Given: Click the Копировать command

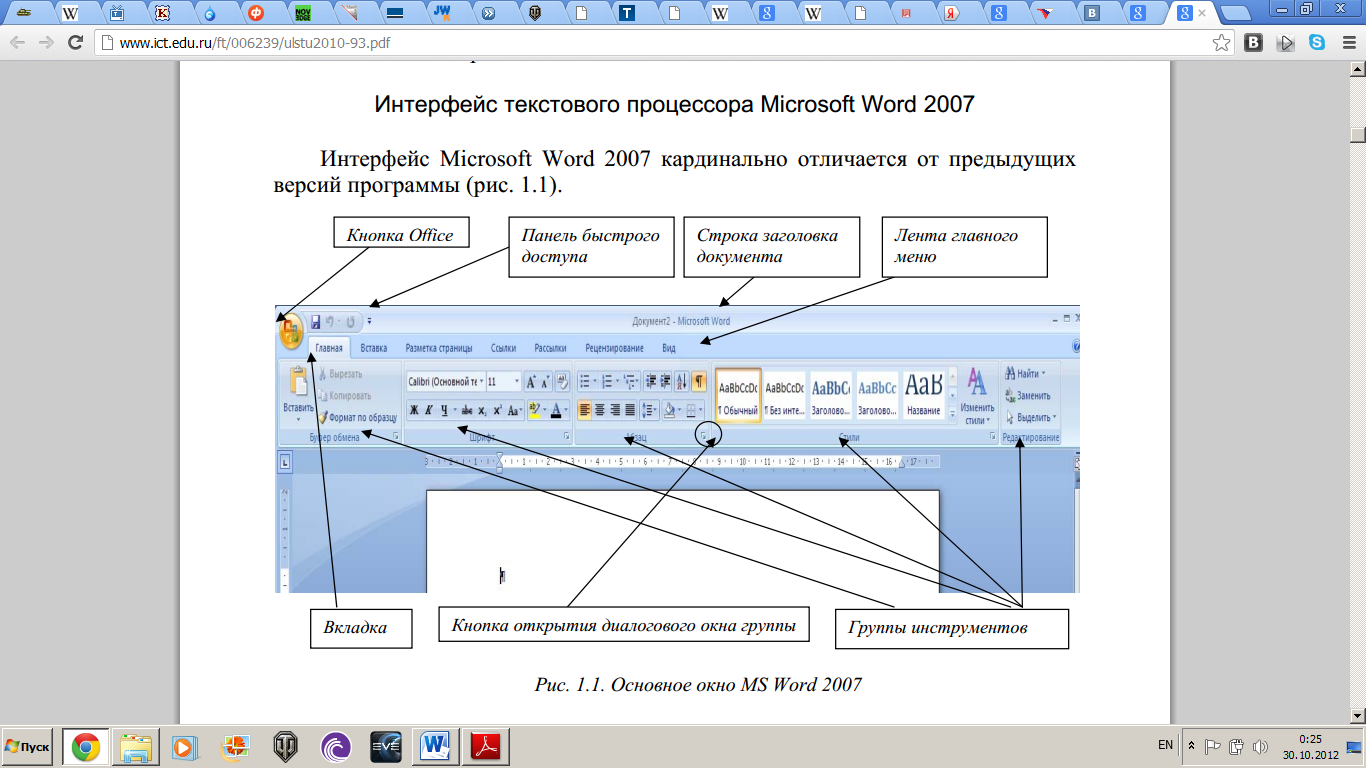Looking at the screenshot, I should 347,396.
